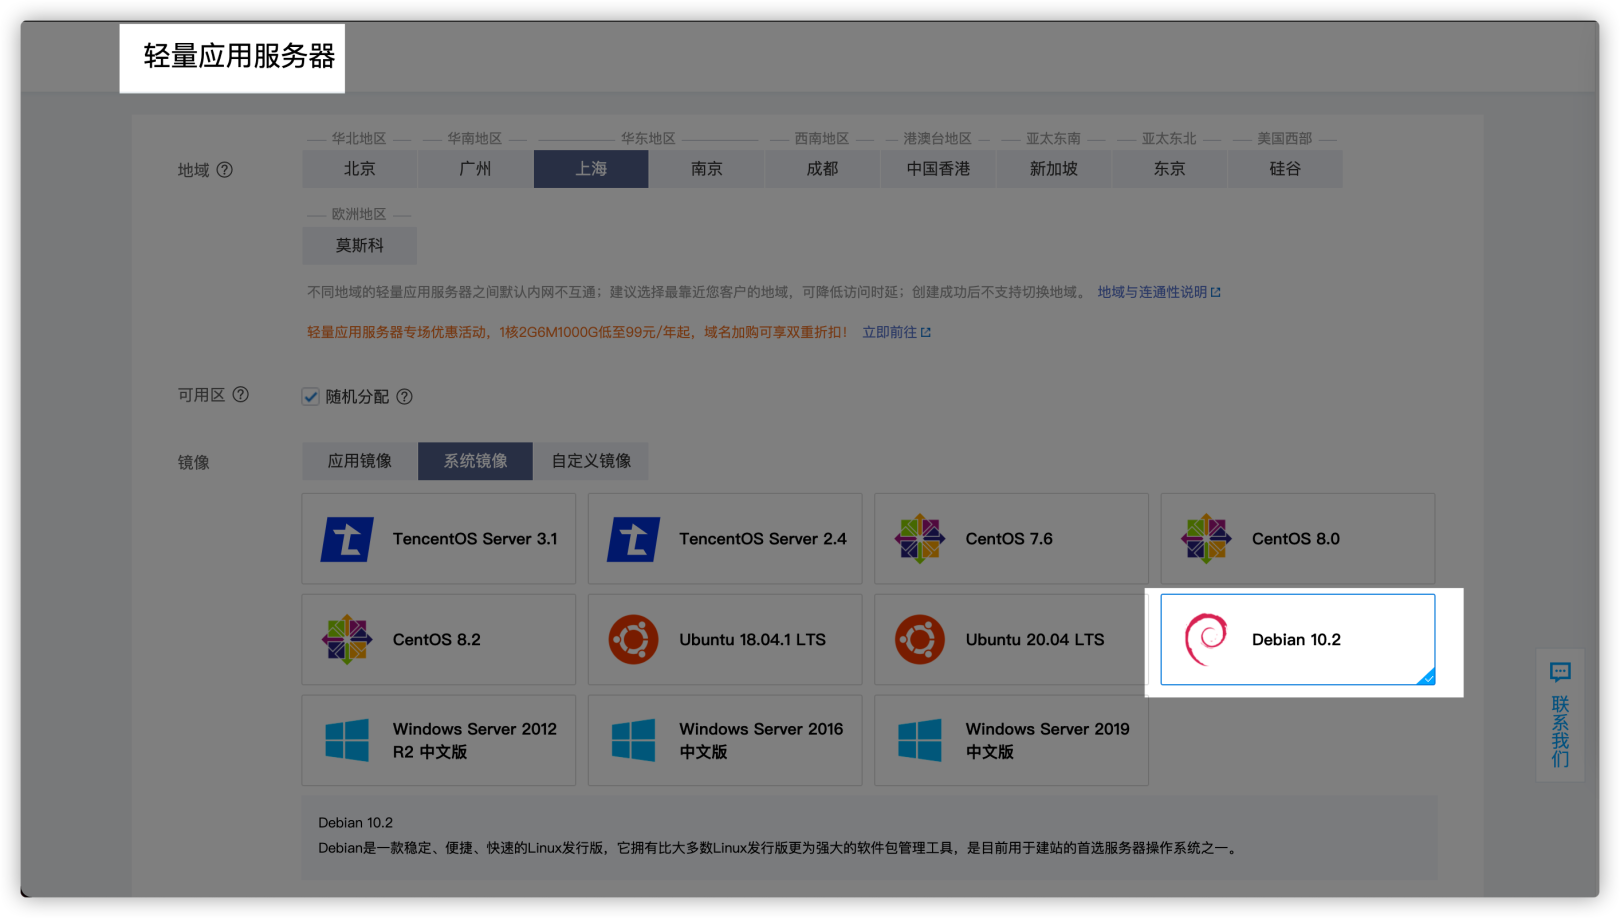1620x918 pixels.
Task: Select the 广州 region
Action: pyautogui.click(x=475, y=169)
